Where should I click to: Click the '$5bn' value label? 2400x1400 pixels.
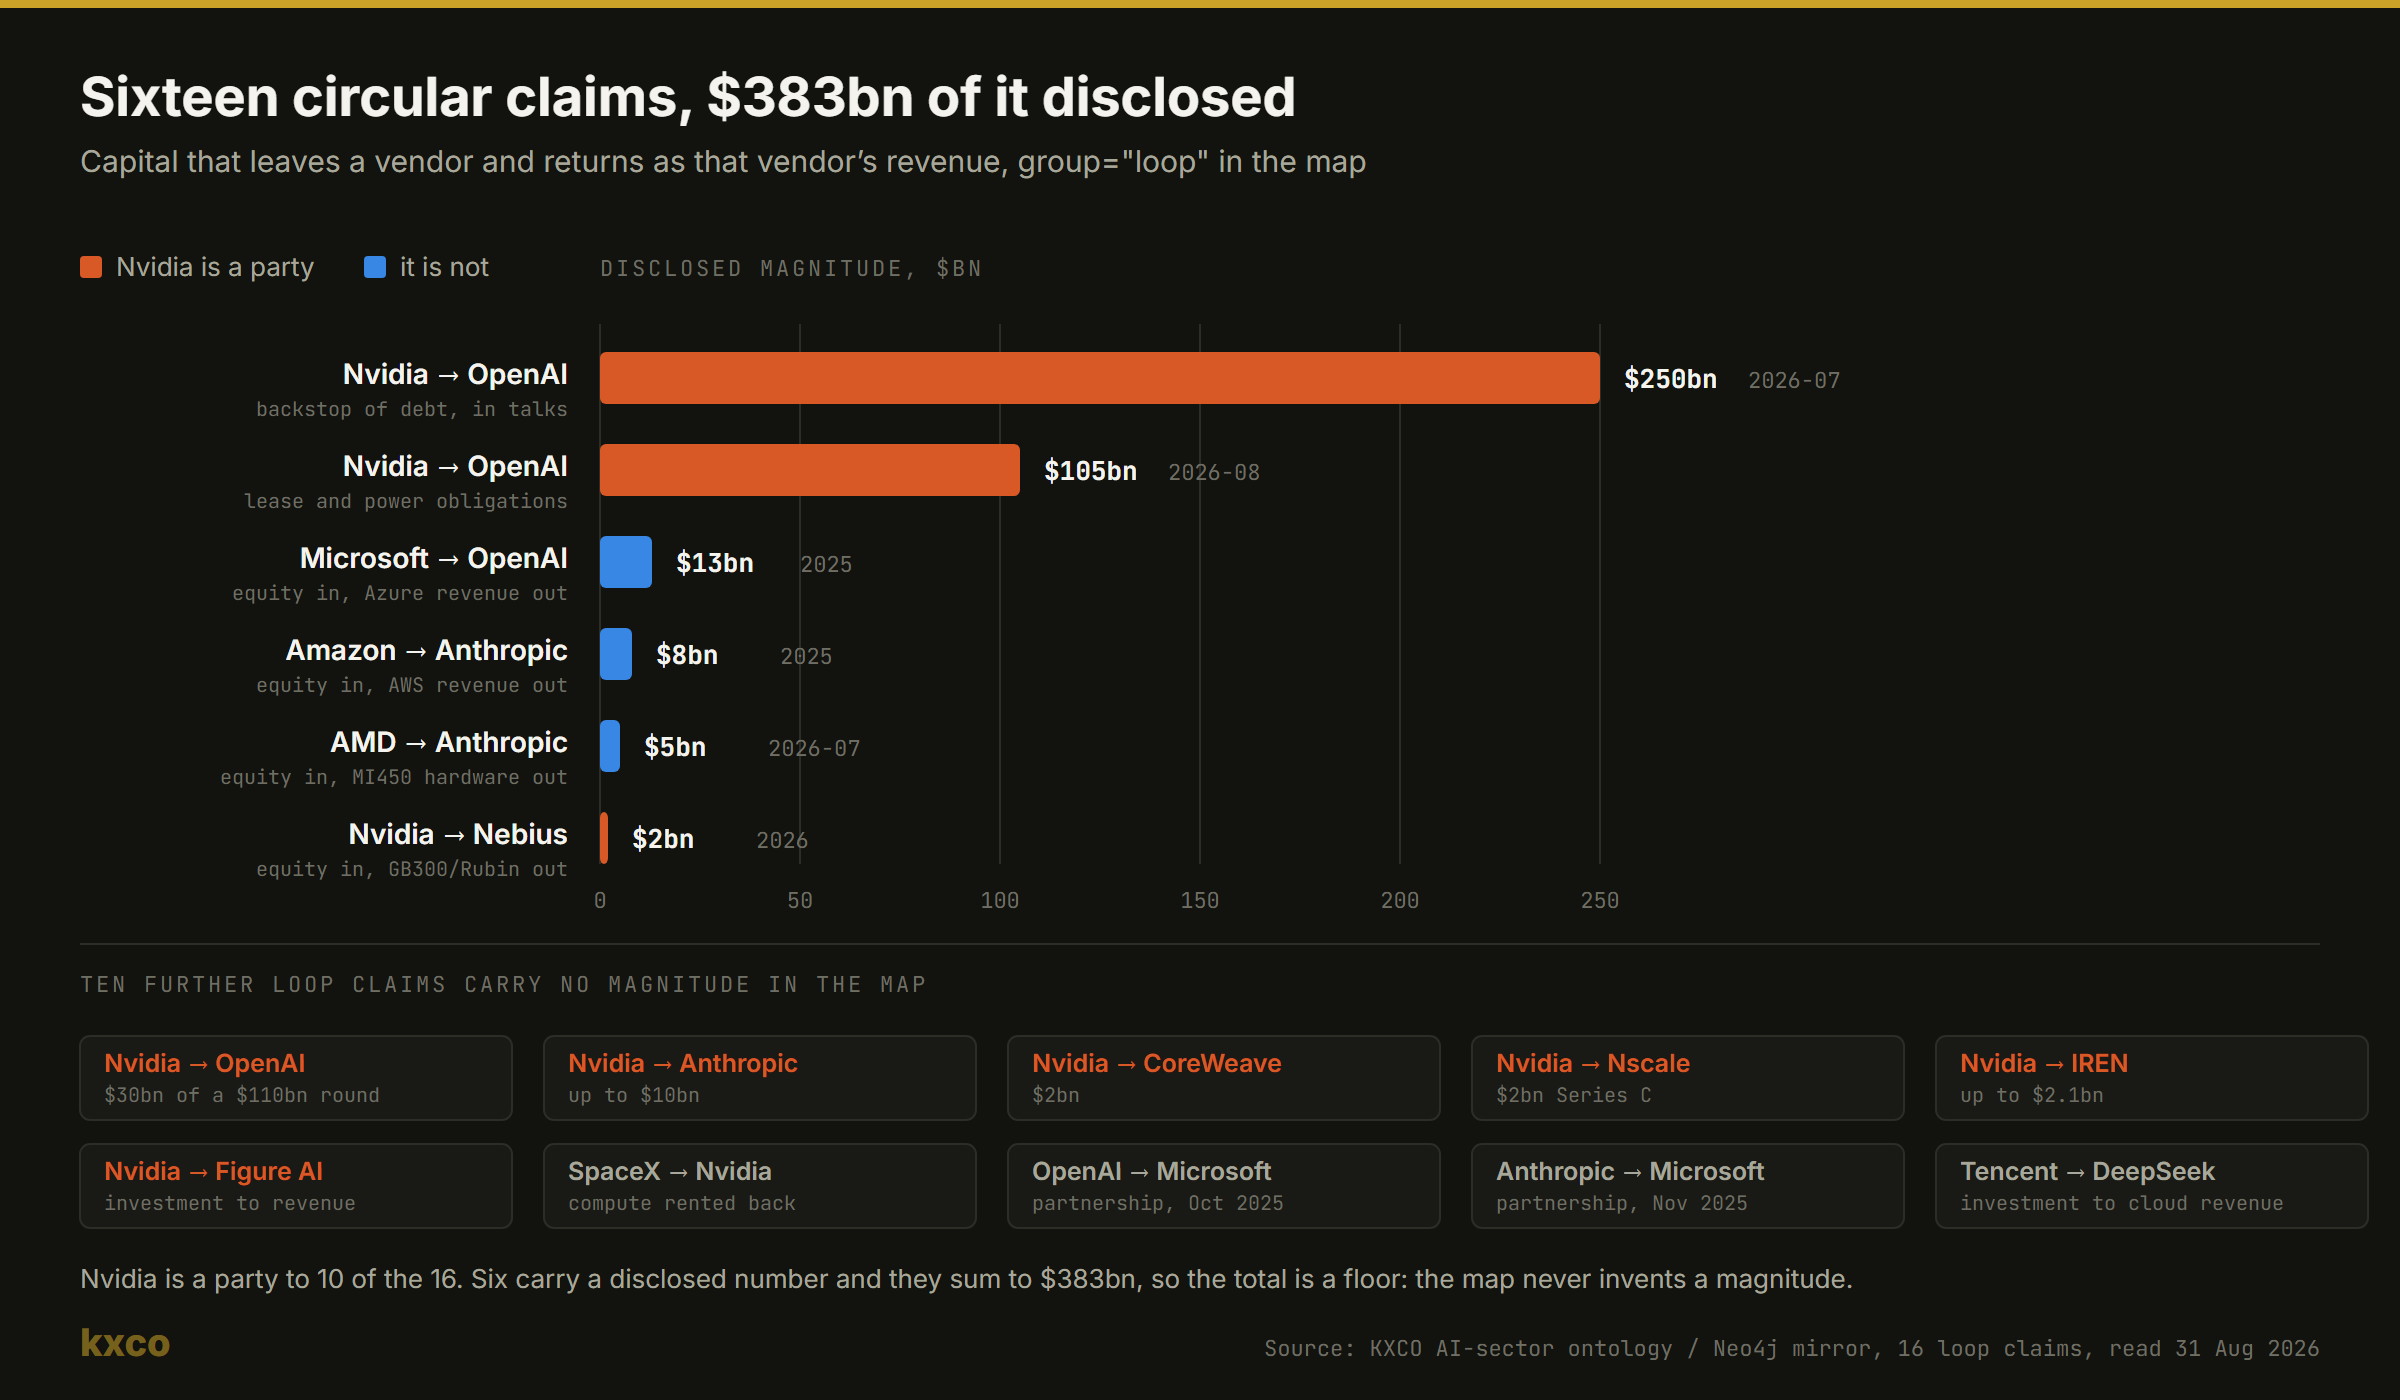click(675, 747)
